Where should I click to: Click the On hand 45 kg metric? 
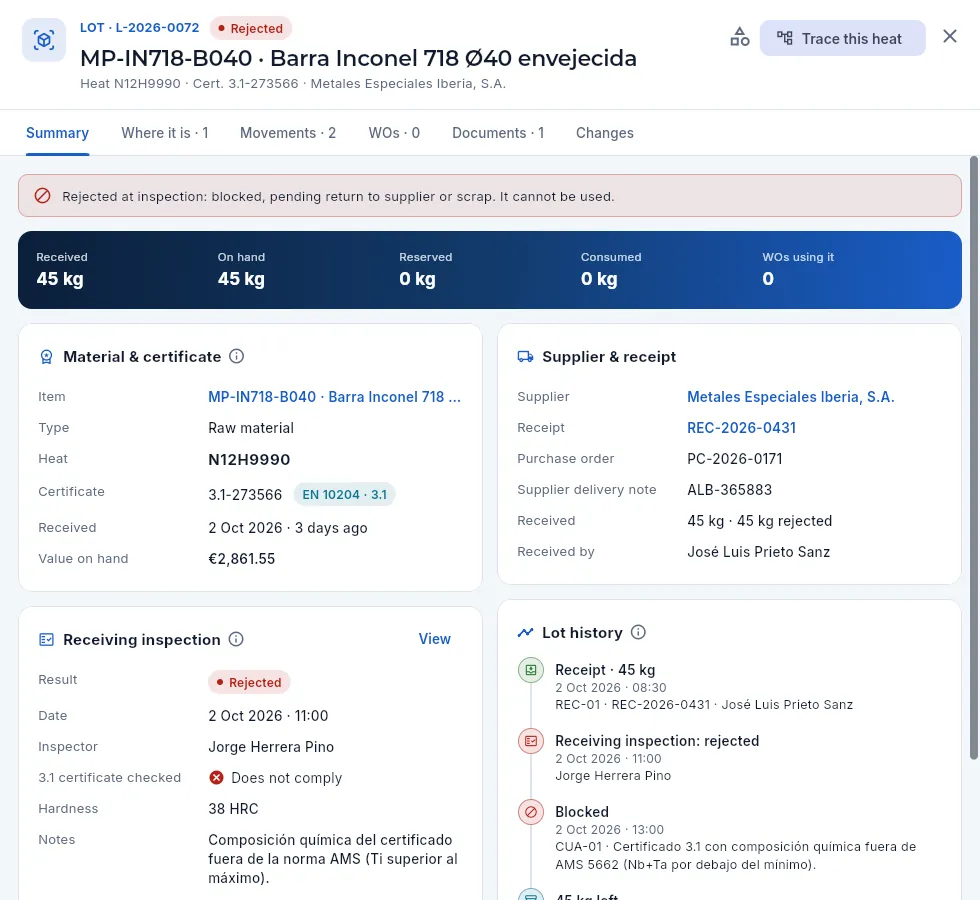(241, 270)
